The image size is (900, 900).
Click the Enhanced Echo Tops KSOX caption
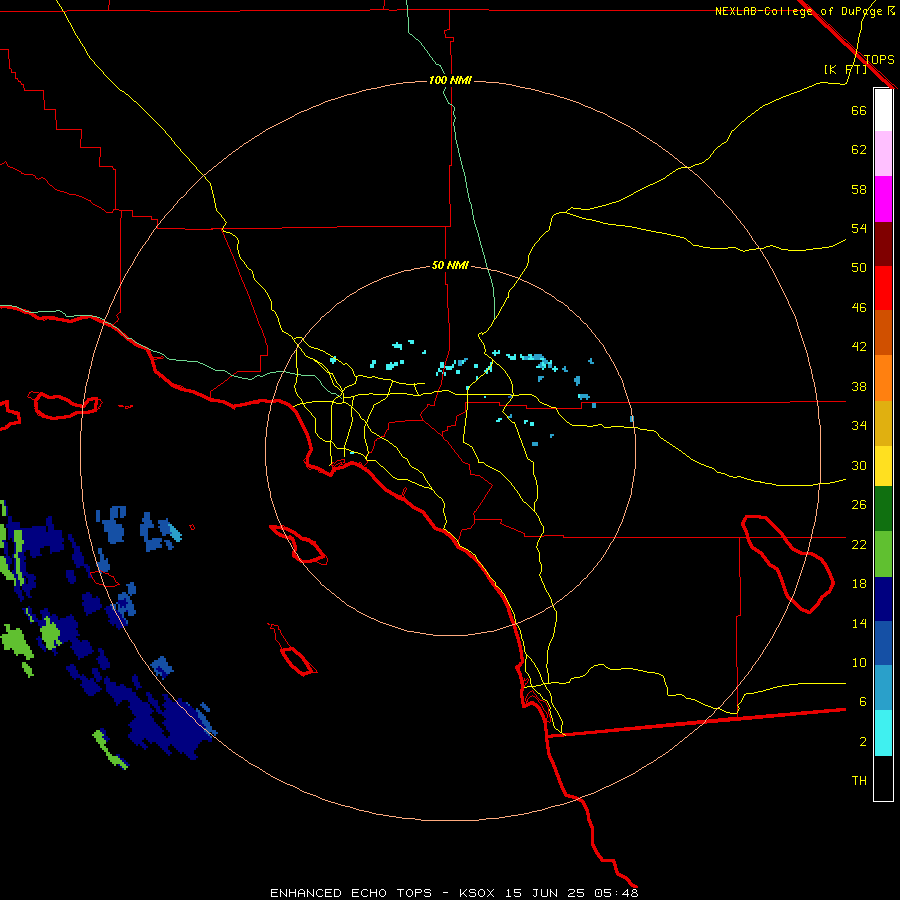(x=454, y=893)
